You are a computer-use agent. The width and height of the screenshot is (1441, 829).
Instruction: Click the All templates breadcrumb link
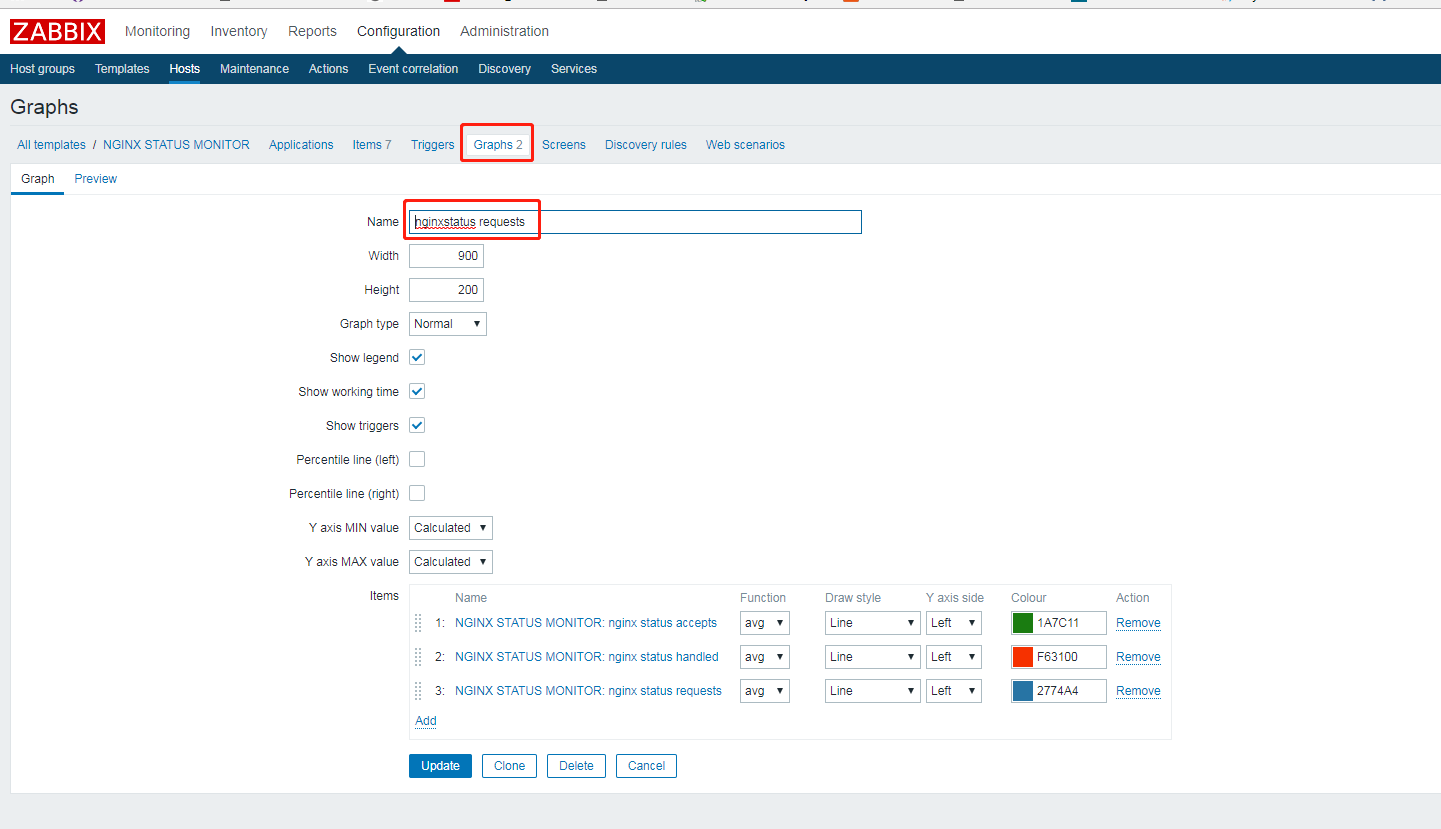click(x=51, y=145)
